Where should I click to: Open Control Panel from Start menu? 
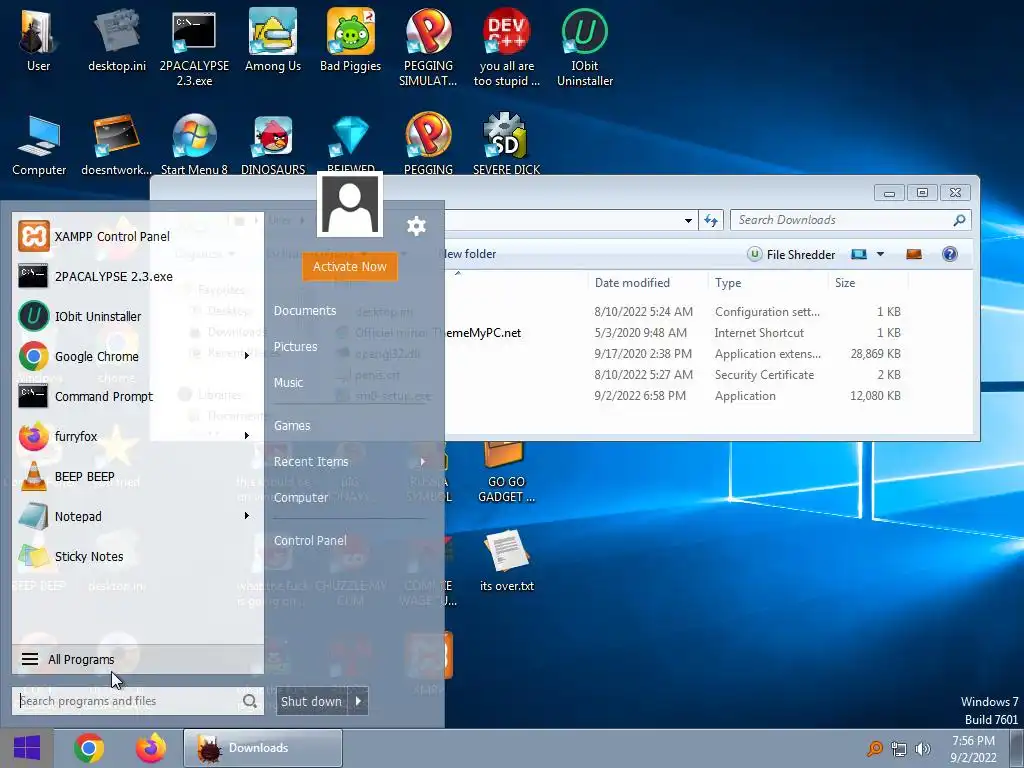[310, 541]
